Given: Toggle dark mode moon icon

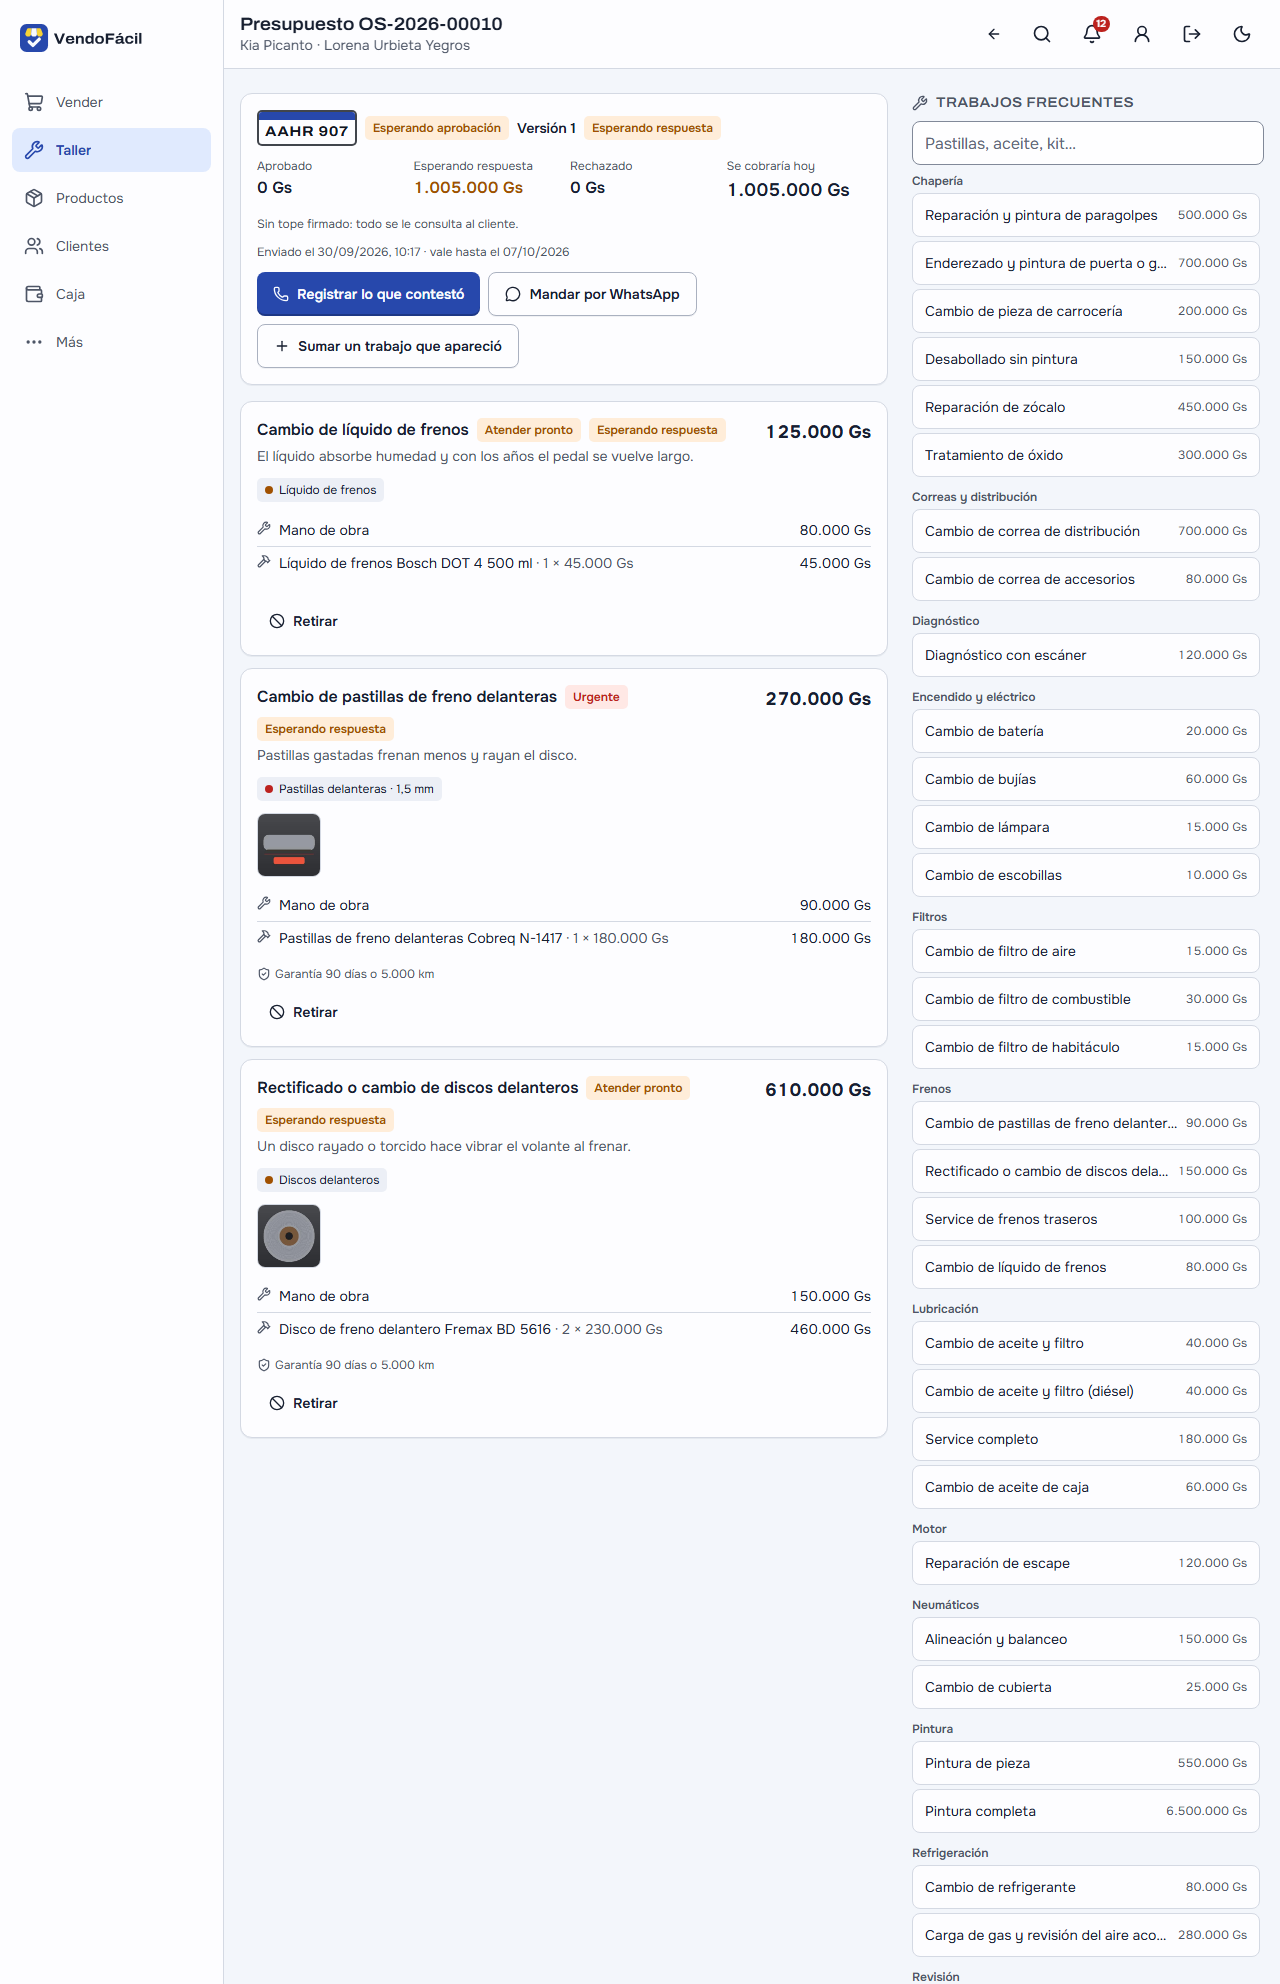Looking at the screenshot, I should (x=1242, y=34).
